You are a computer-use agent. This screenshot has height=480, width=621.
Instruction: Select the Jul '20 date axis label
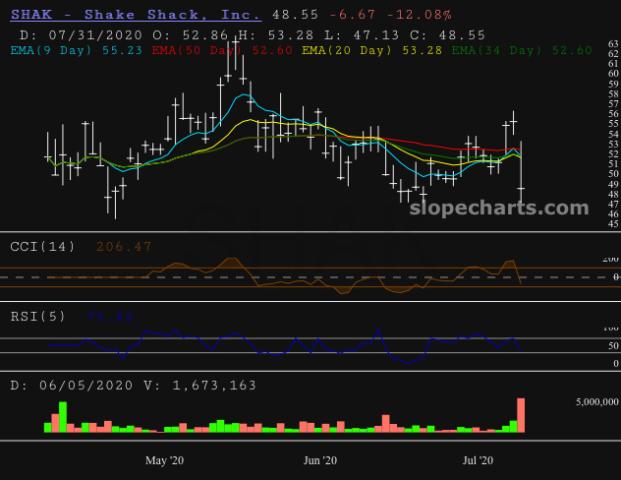point(478,460)
